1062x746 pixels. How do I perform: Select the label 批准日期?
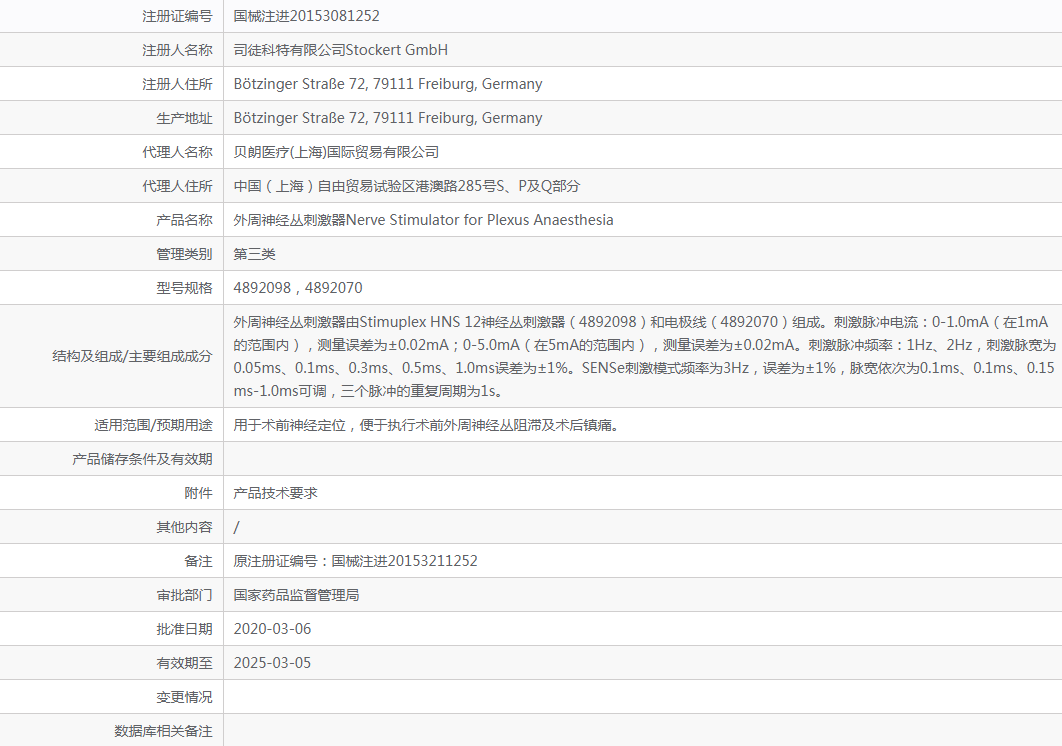pyautogui.click(x=184, y=629)
